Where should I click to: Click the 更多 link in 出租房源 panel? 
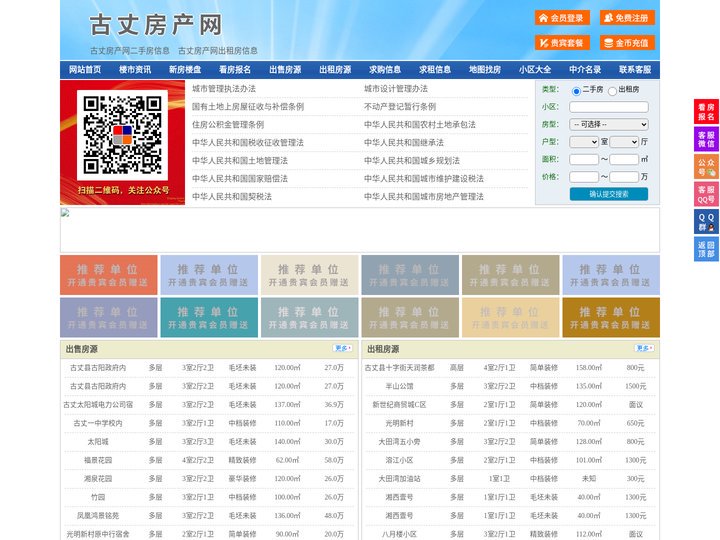644,349
